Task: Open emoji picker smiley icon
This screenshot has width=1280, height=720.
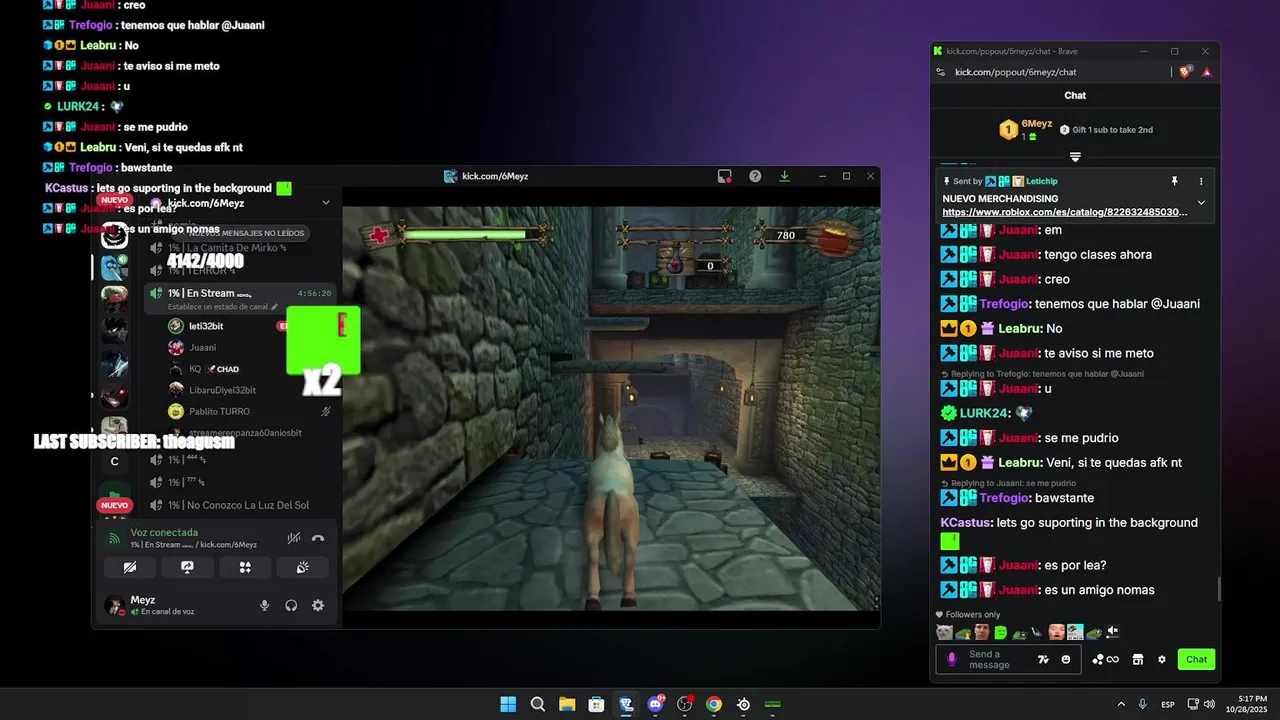Action: coord(1066,659)
